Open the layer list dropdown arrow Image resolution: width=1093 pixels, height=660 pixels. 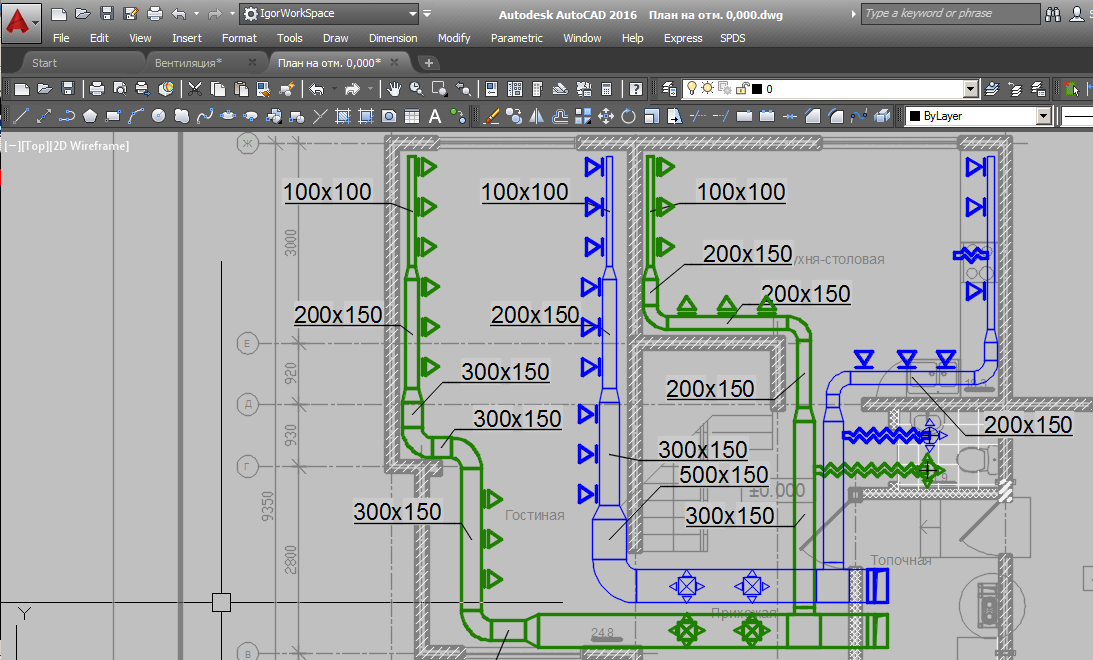click(x=970, y=89)
